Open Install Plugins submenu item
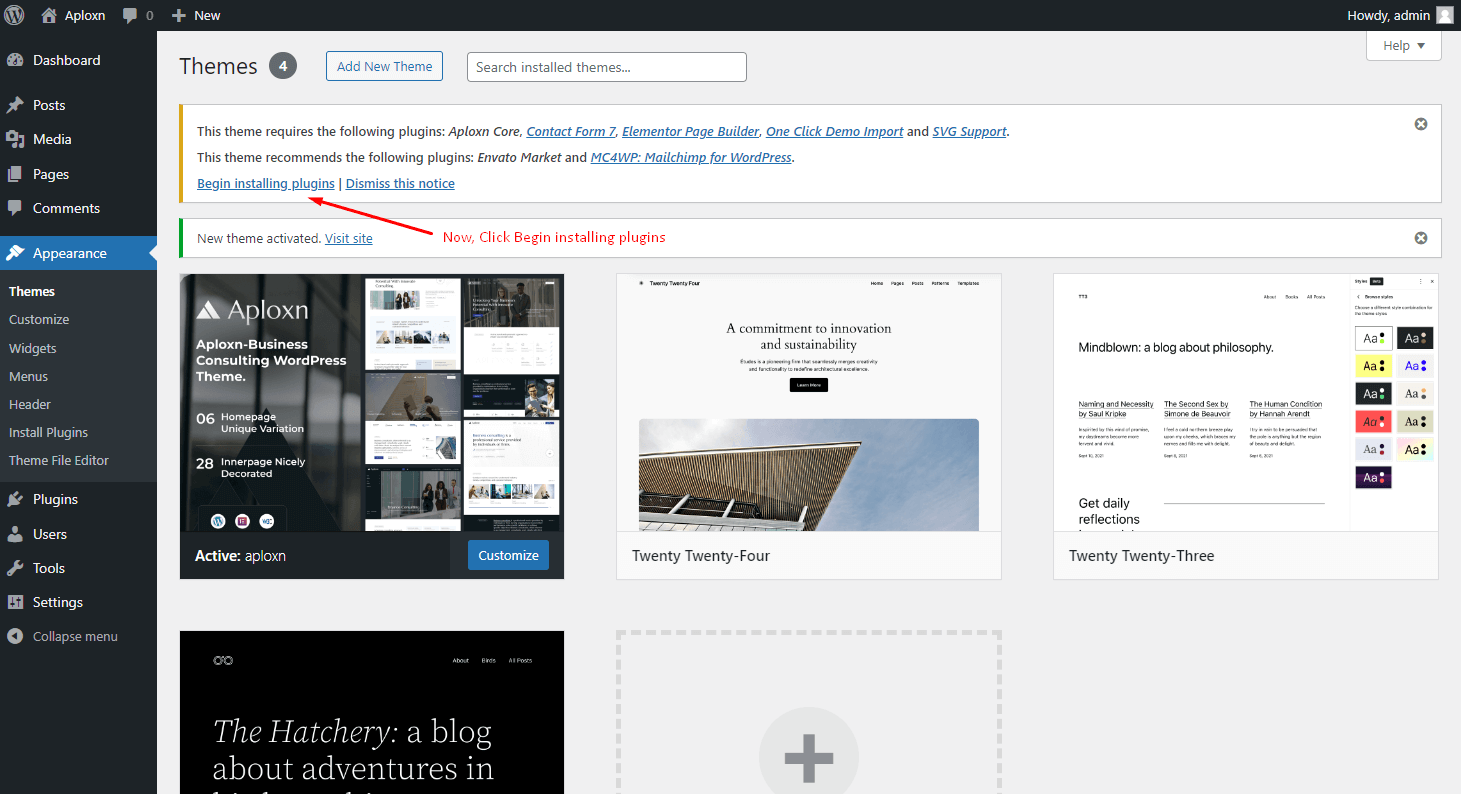The height and width of the screenshot is (794, 1461). click(48, 432)
